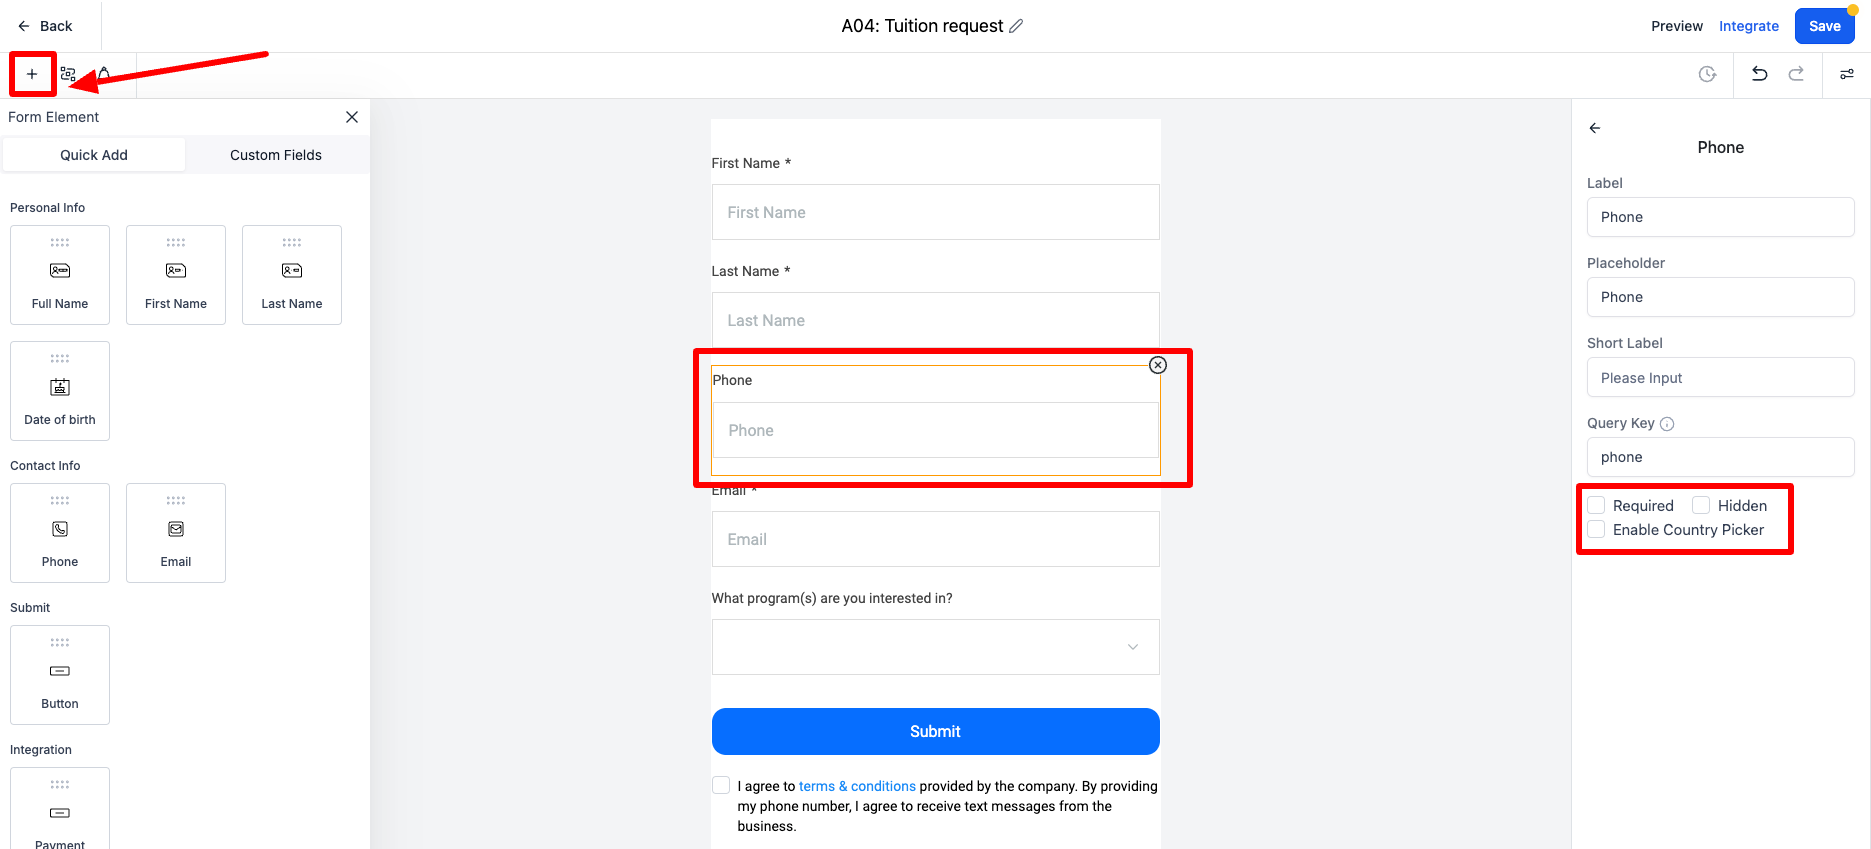Screen dimensions: 1871x849
Task: Switch to Custom Fields tab
Action: [276, 155]
